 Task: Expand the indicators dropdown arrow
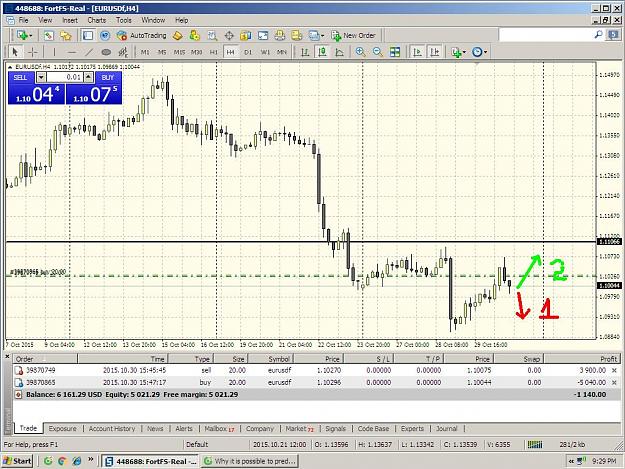coord(464,52)
